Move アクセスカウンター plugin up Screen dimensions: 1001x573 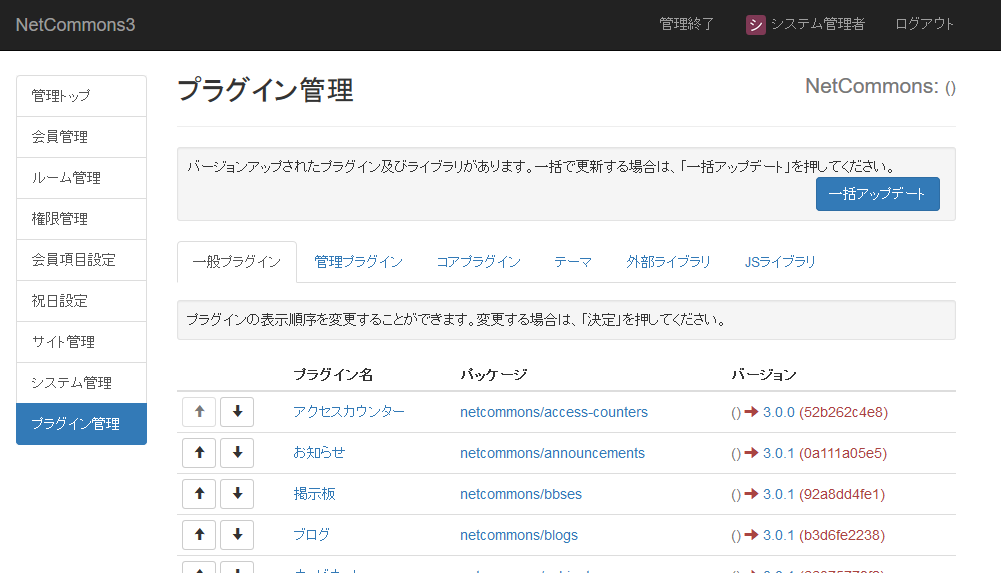(199, 412)
